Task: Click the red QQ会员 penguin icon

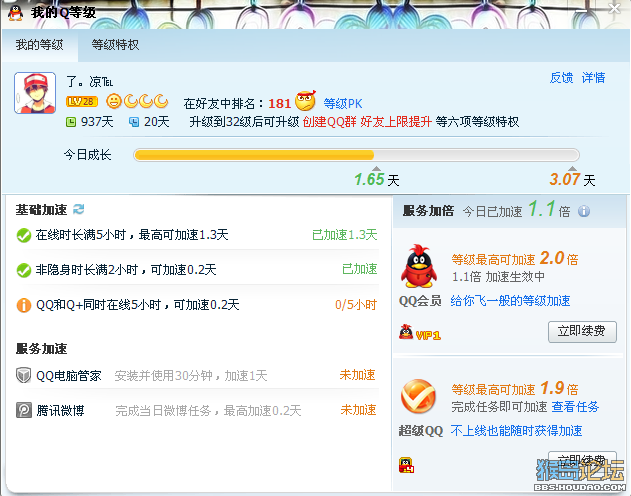Action: click(x=419, y=266)
